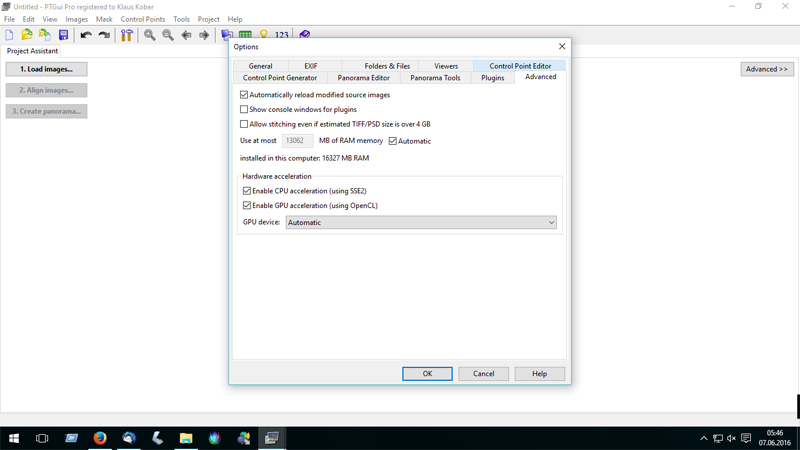
Task: Open the Control Points menu
Action: [x=142, y=19]
